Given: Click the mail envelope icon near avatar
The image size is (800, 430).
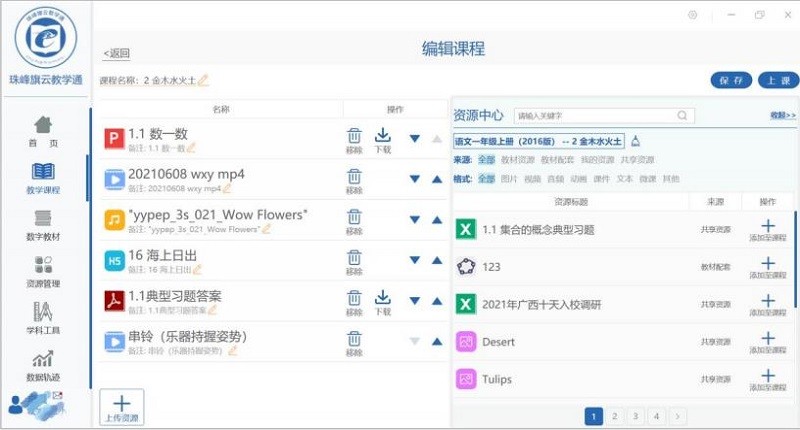Looking at the screenshot, I should tap(57, 395).
